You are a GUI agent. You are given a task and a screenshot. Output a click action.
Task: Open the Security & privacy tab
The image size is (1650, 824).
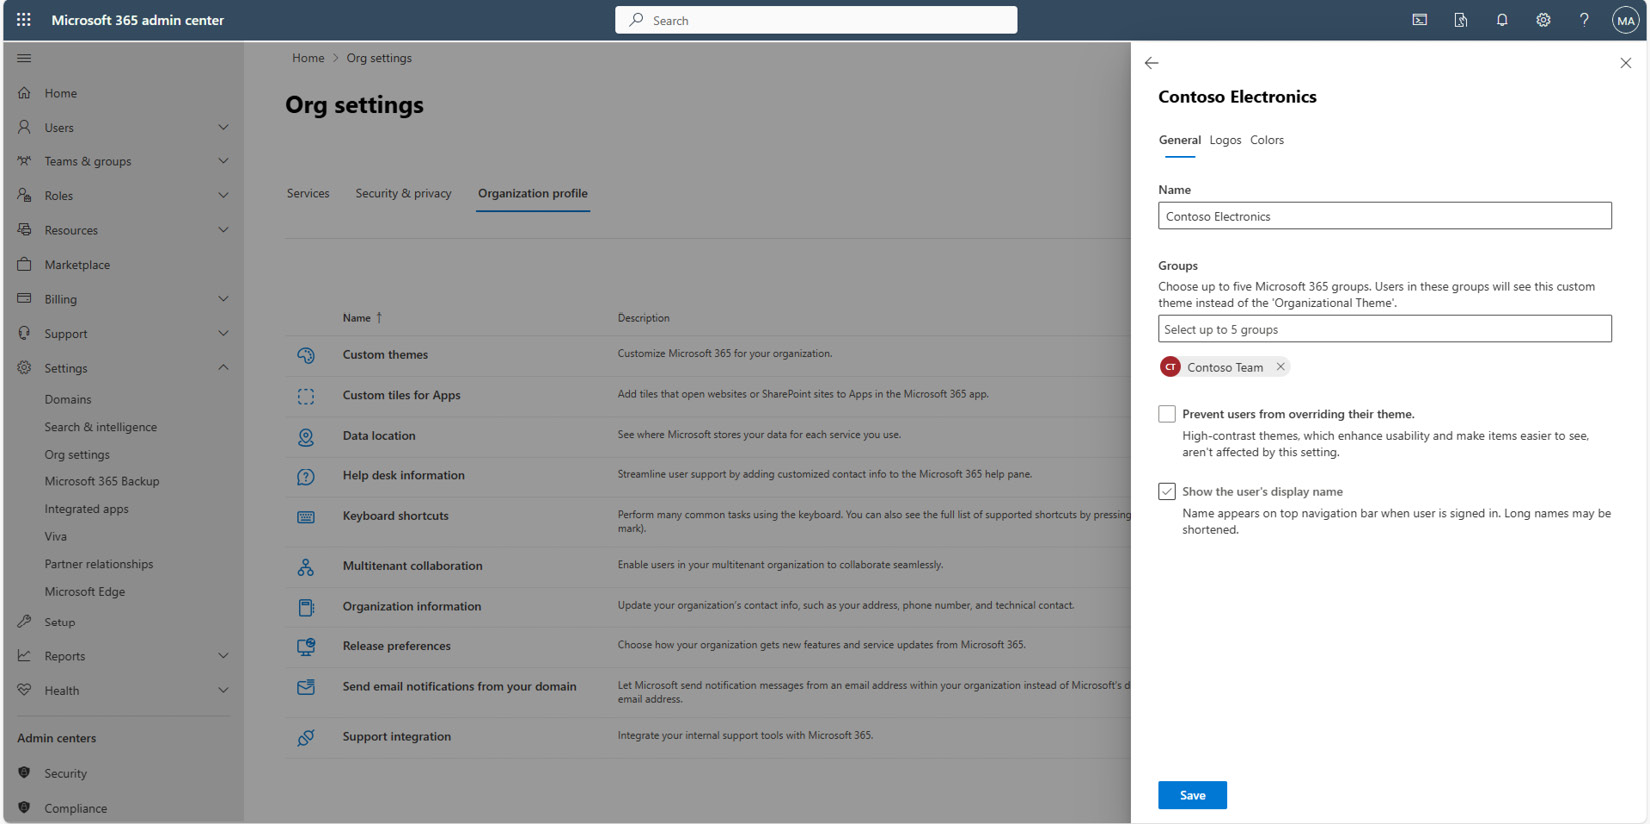point(403,193)
